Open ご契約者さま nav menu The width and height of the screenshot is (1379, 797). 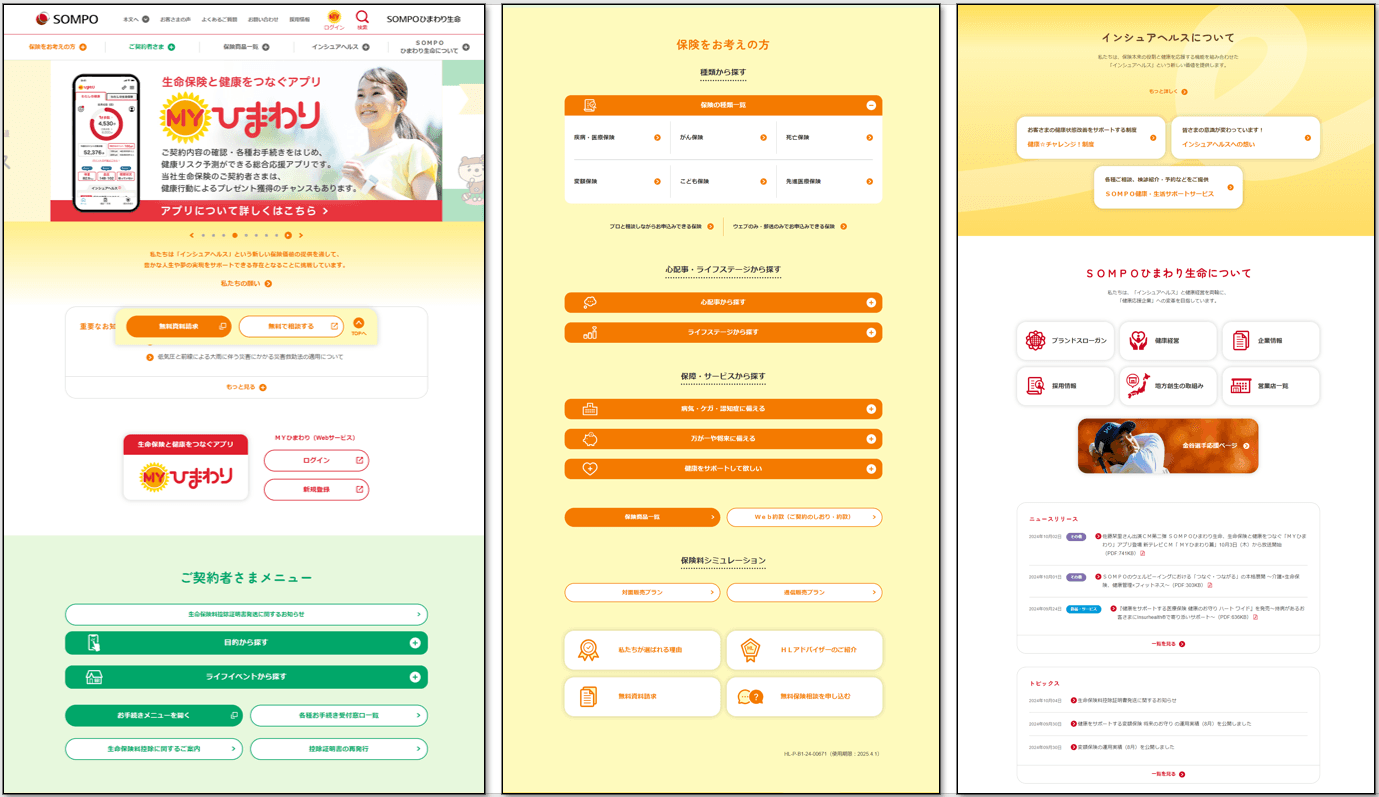(x=152, y=47)
